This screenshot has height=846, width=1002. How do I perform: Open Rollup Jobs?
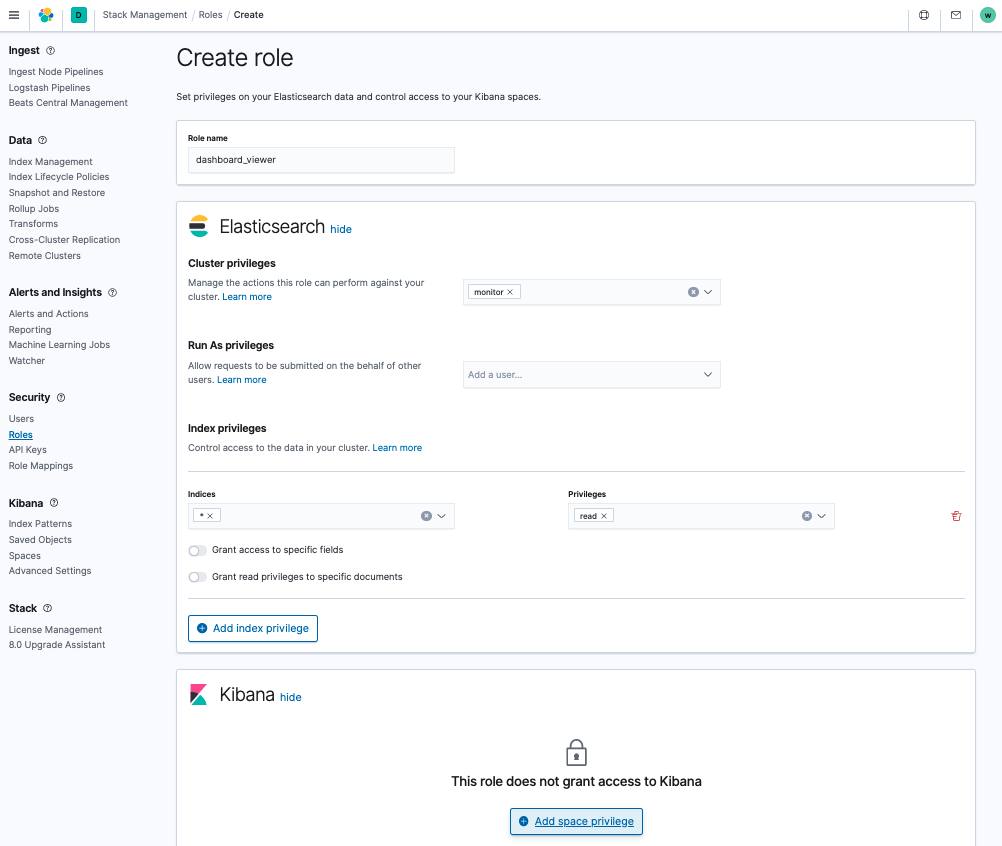(34, 208)
